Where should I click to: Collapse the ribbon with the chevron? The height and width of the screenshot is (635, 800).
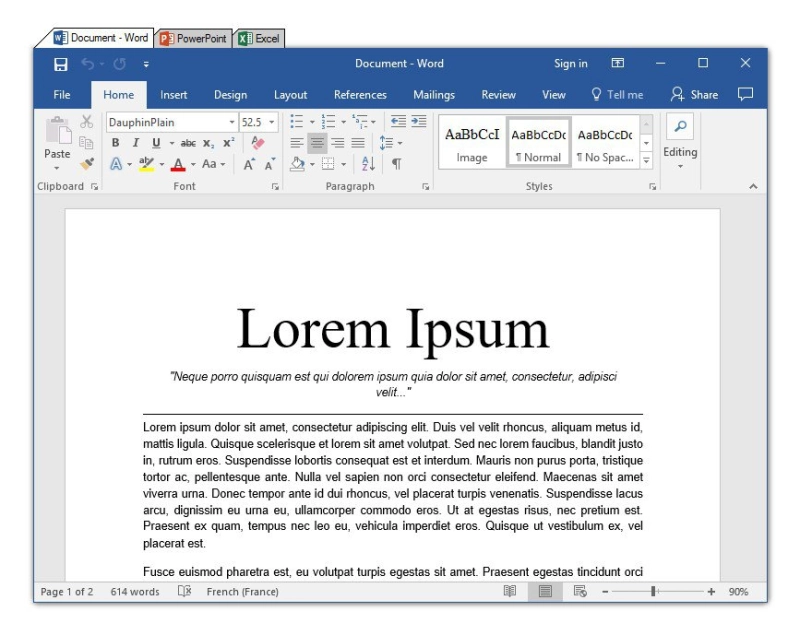point(753,186)
